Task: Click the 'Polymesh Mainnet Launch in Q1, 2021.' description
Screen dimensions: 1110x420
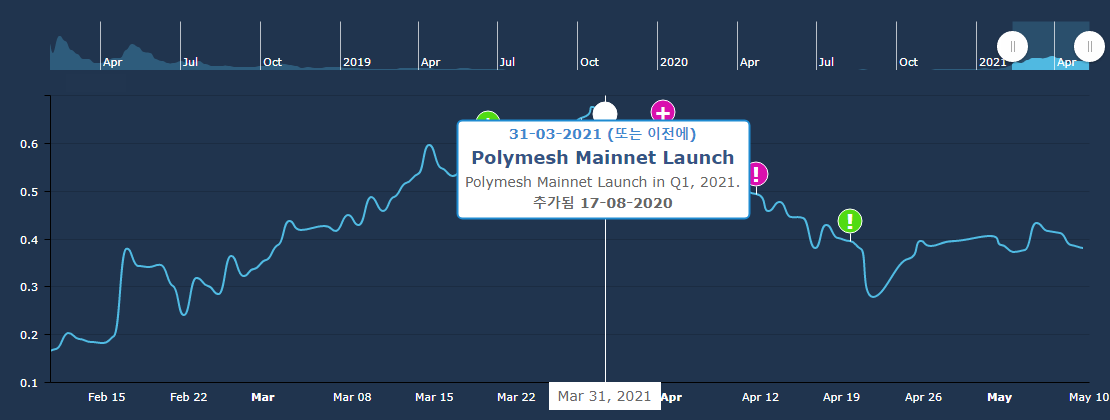Action: point(603,182)
